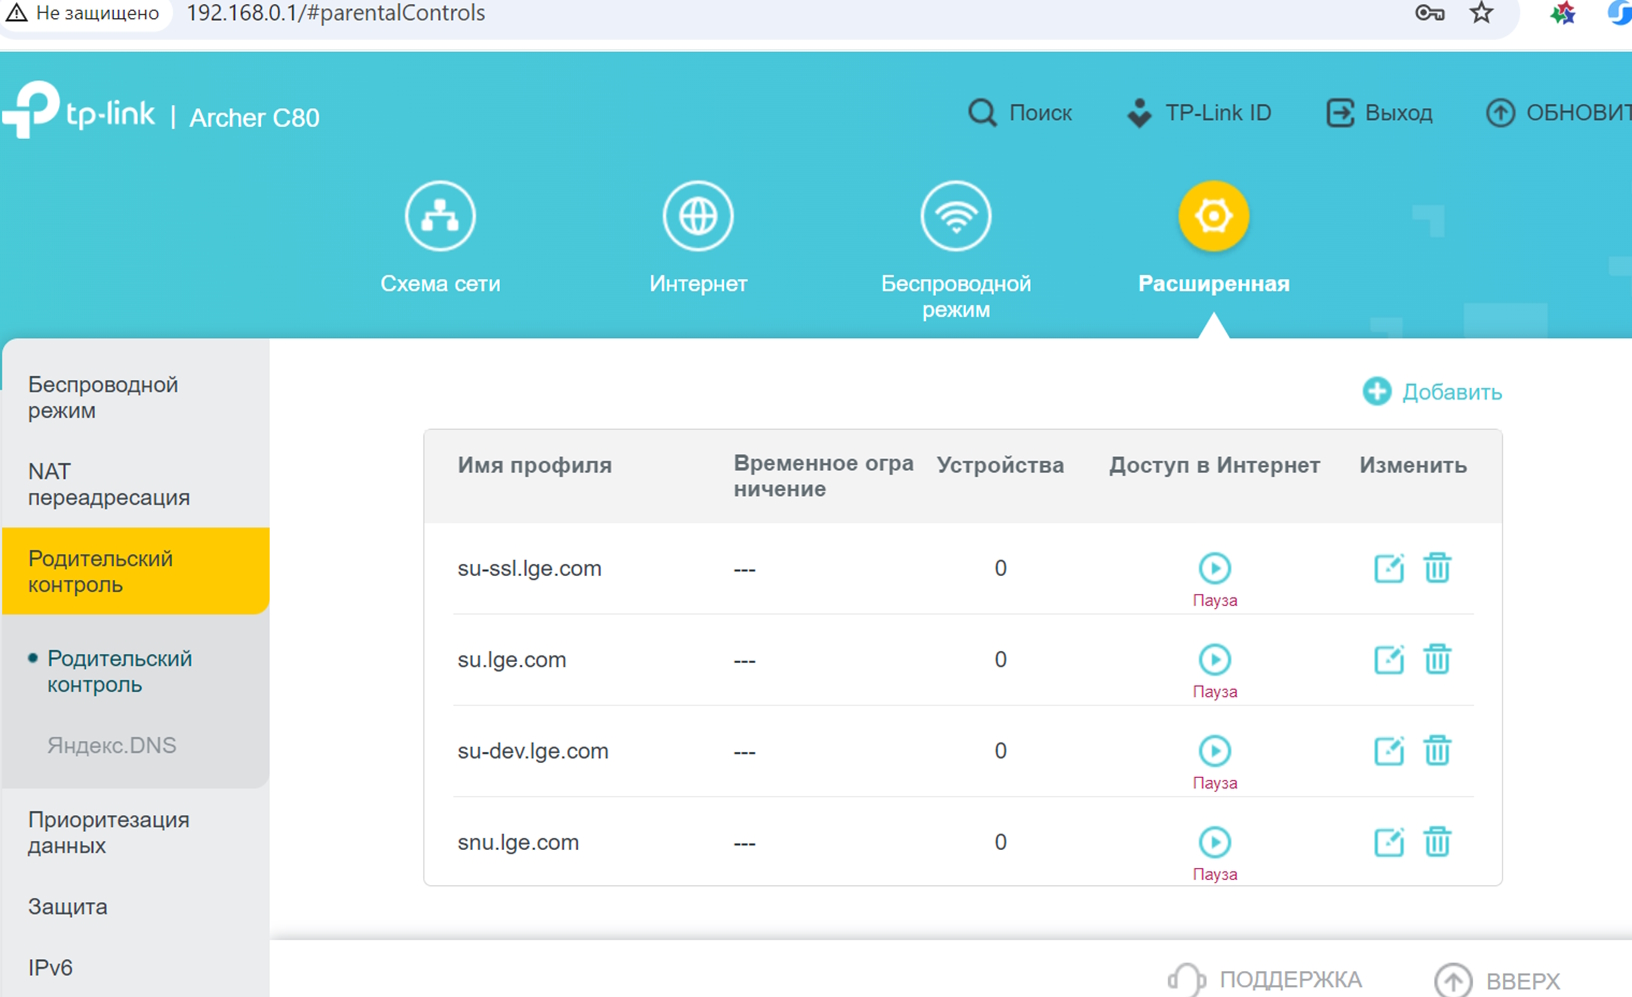Open the Беспроводной режим Wi-Fi icon
Viewport: 1632px width, 997px height.
[x=955, y=216]
